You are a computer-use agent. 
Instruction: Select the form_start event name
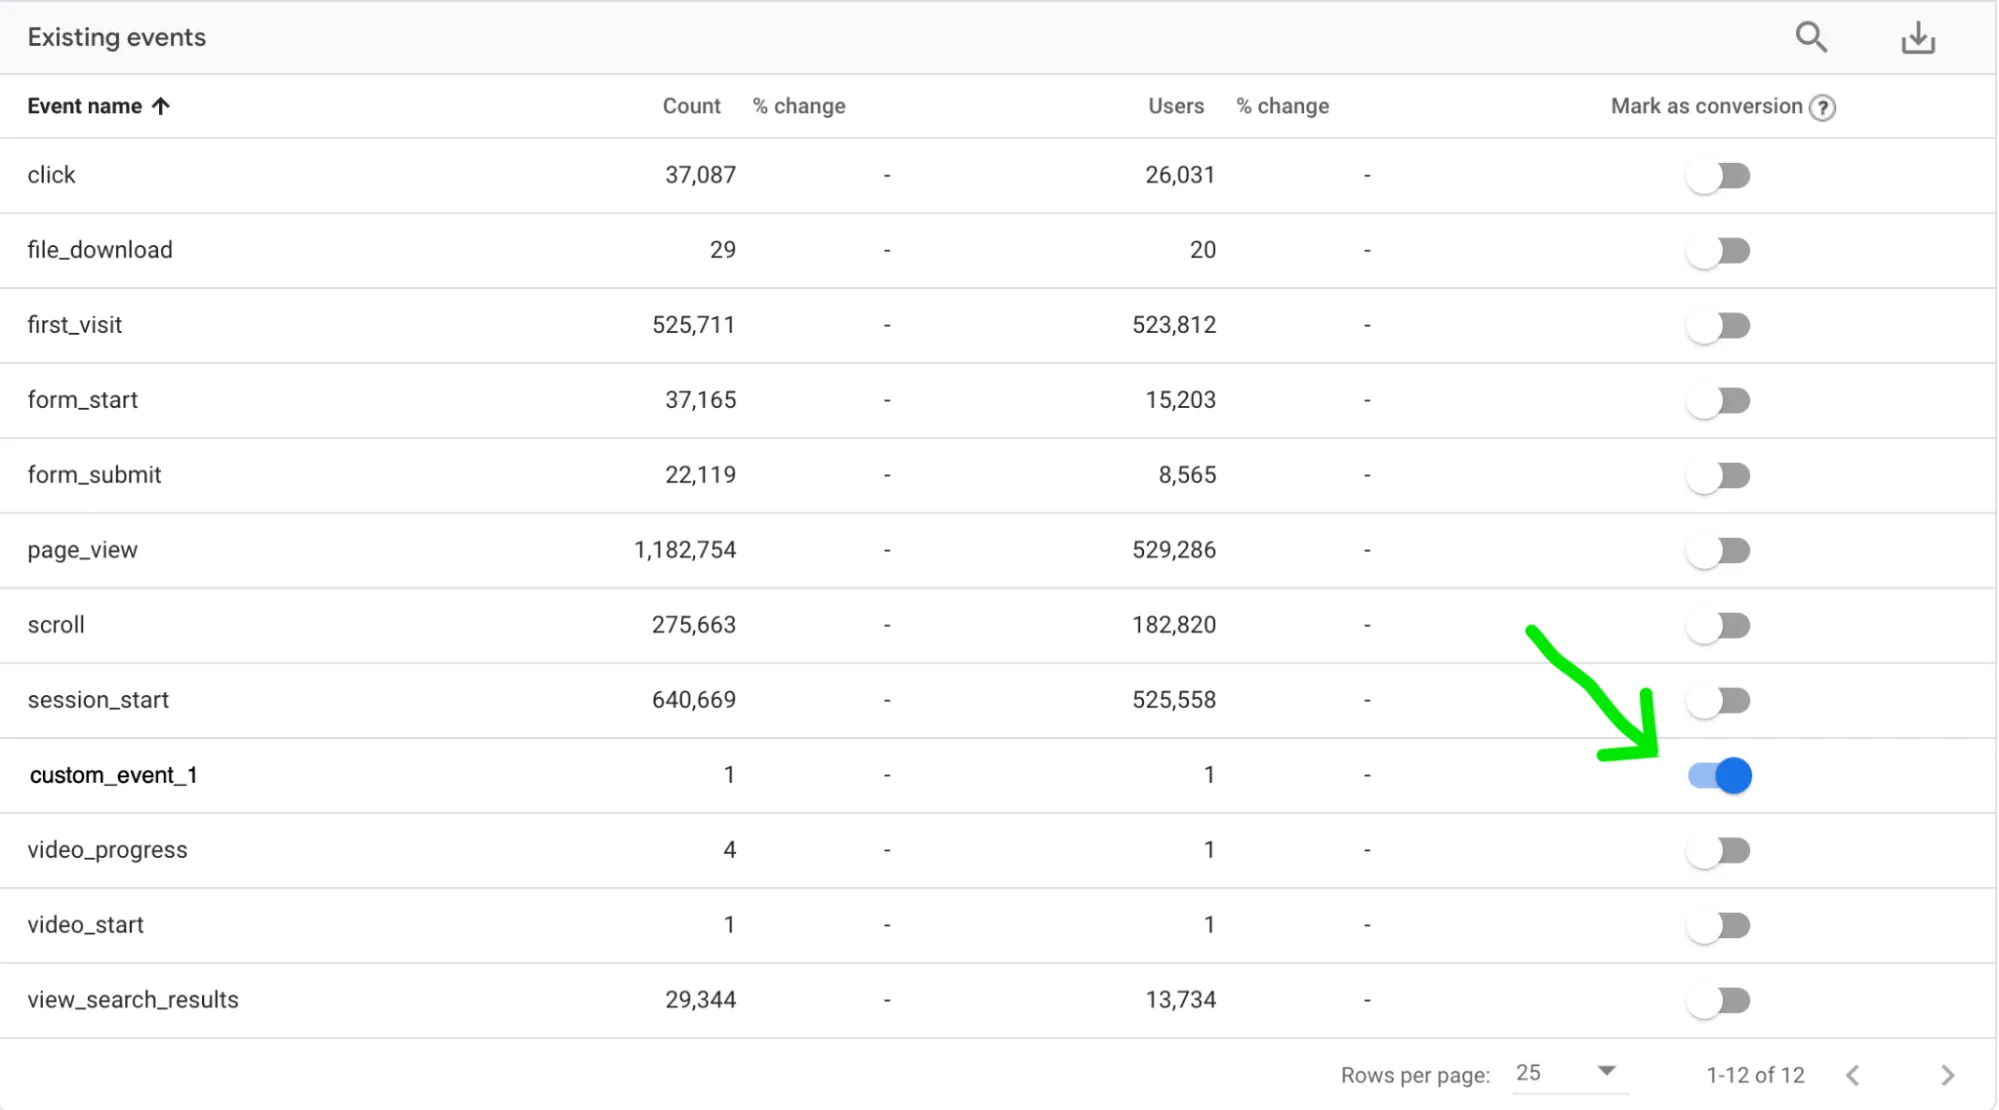tap(82, 400)
